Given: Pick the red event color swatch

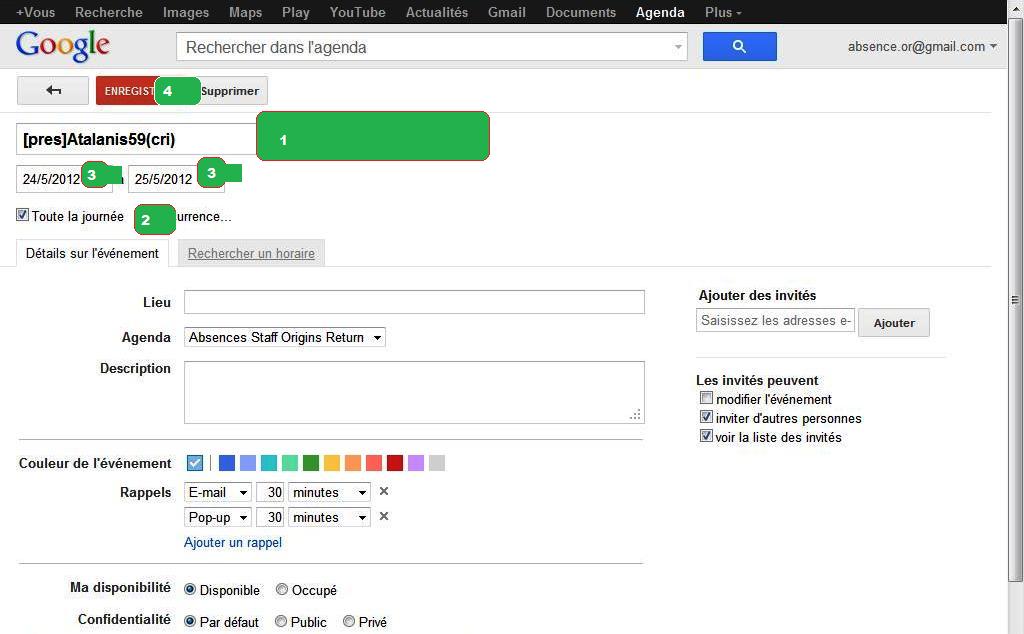Looking at the screenshot, I should pos(395,463).
